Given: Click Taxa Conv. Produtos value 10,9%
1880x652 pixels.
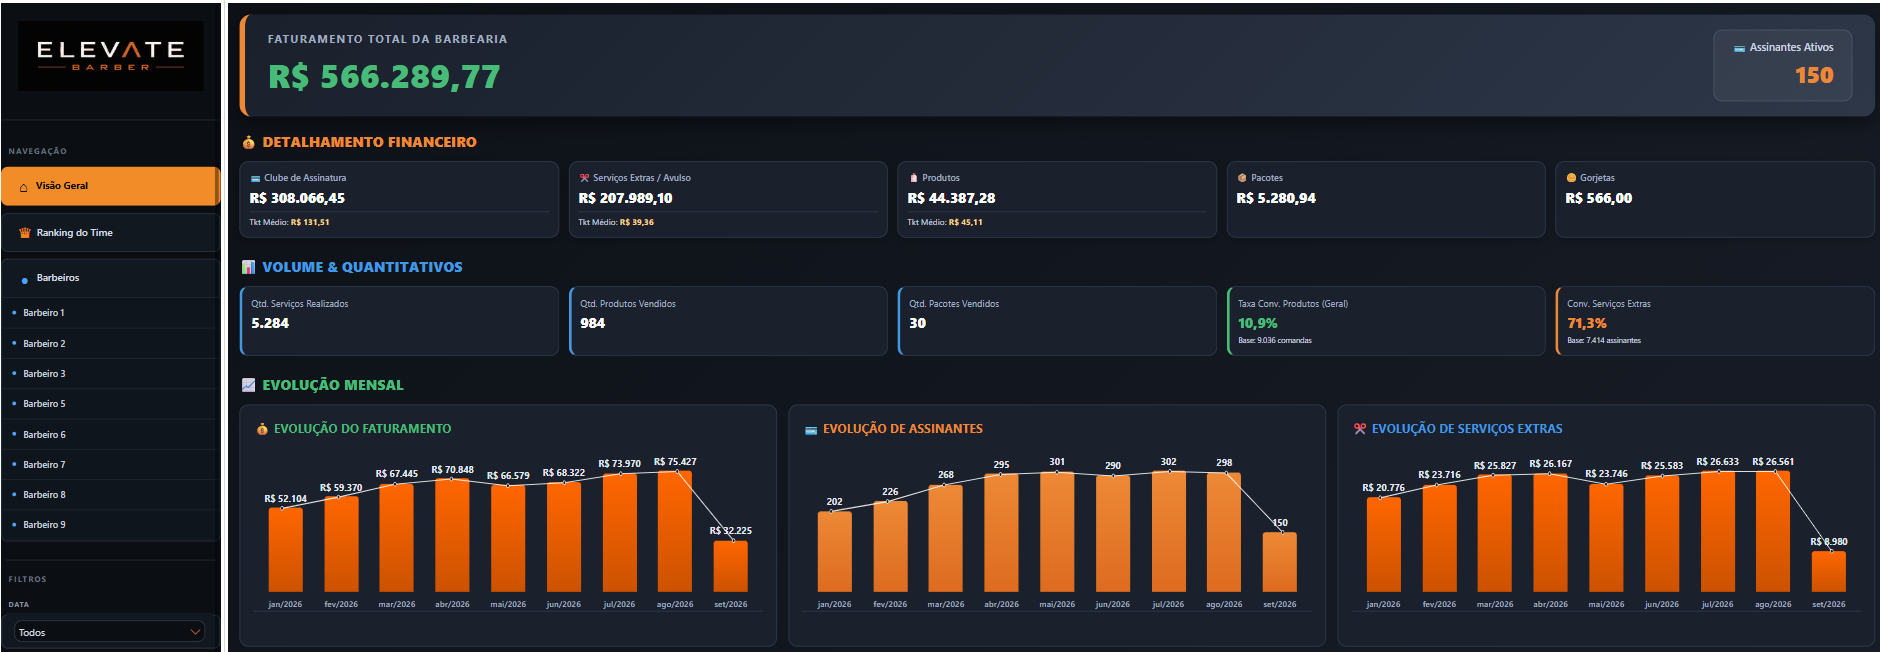Looking at the screenshot, I should tap(1257, 323).
